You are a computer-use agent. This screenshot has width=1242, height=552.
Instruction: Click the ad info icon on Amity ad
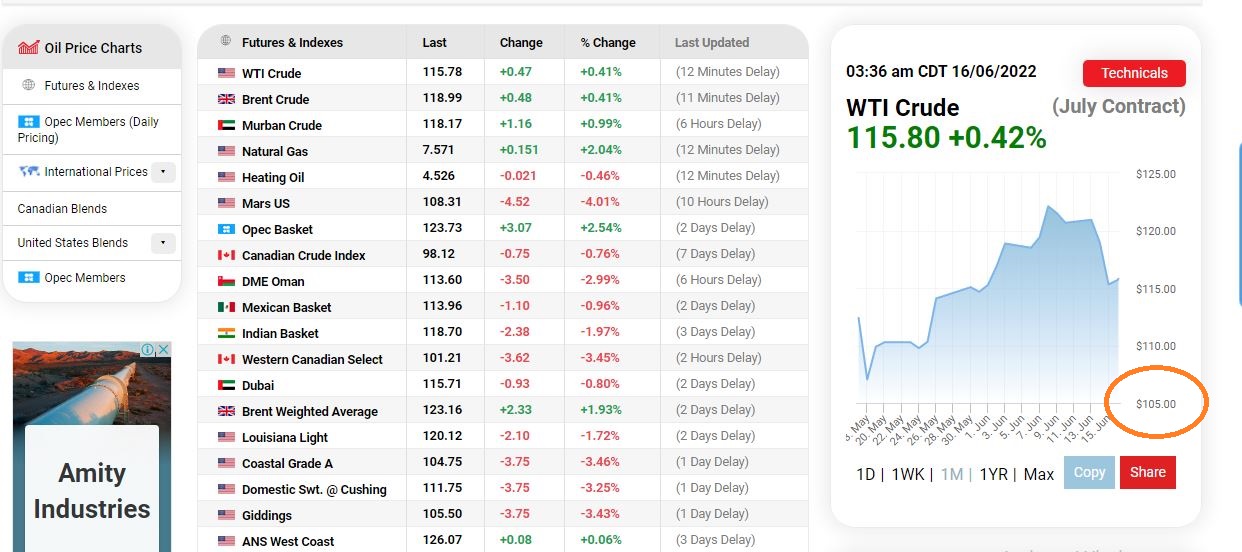(x=148, y=350)
